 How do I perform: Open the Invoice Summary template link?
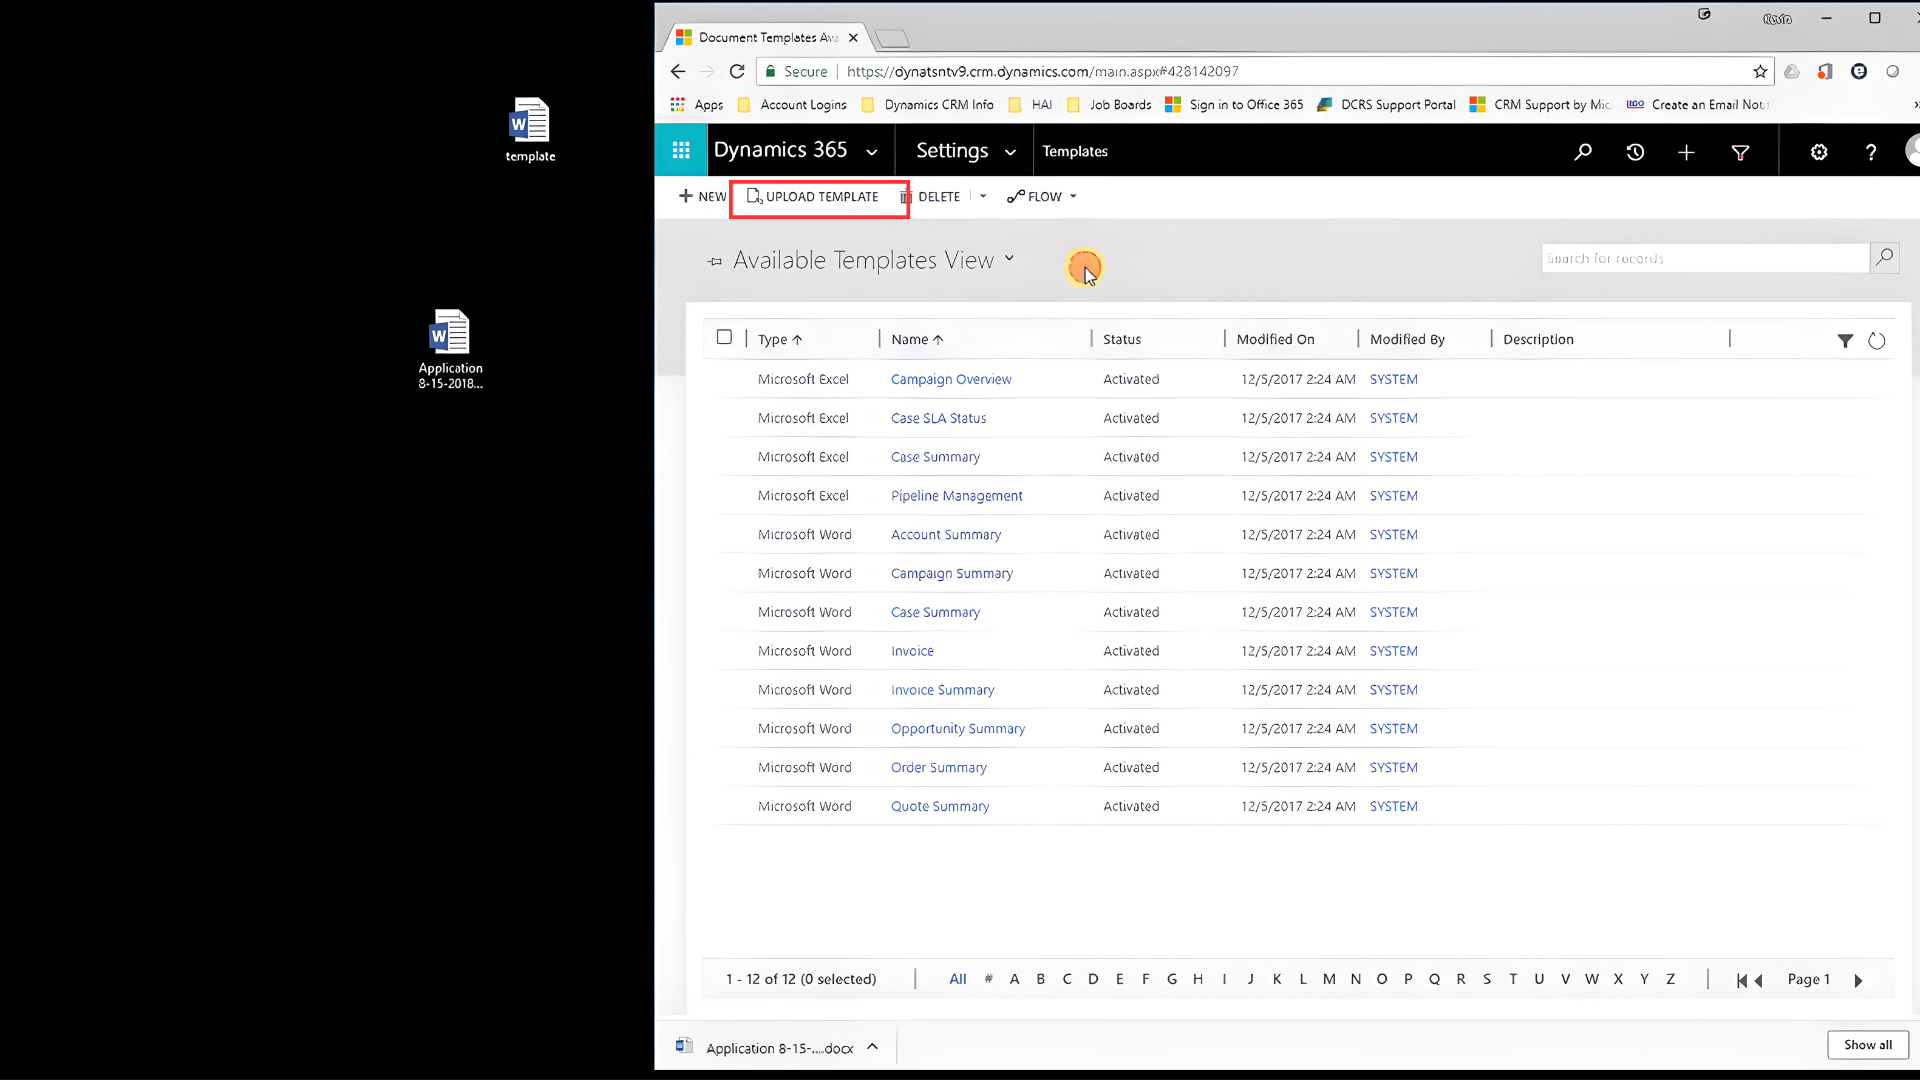click(x=942, y=690)
